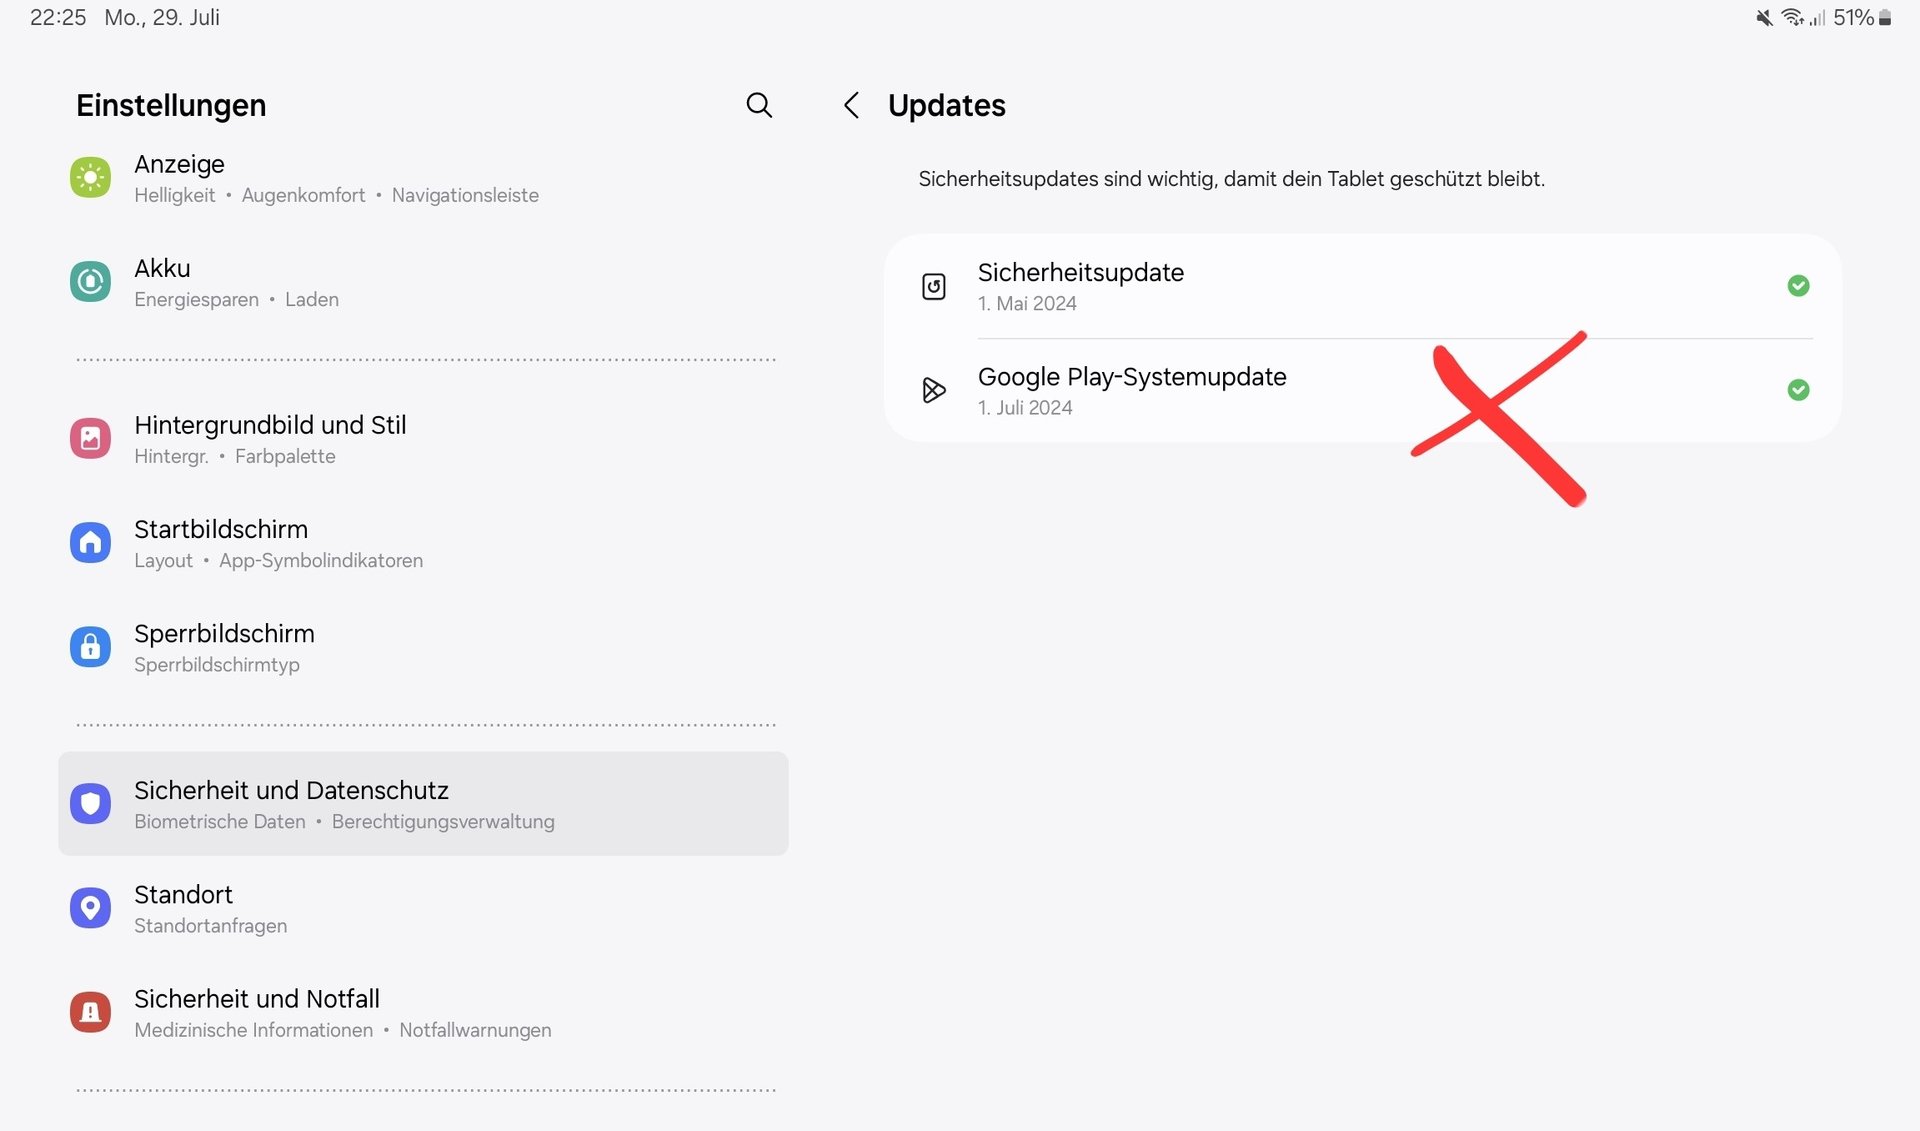Select Sicherheitsupdate from 1. Mai 2024

point(1080,286)
